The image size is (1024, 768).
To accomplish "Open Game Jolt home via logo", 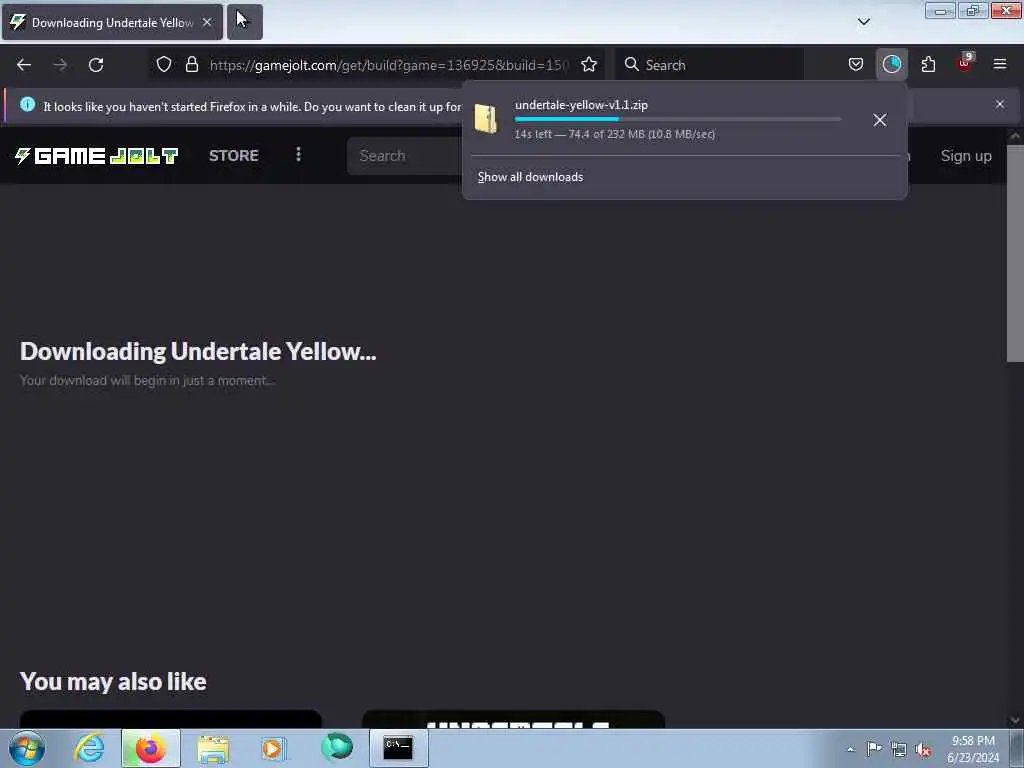I will [97, 155].
